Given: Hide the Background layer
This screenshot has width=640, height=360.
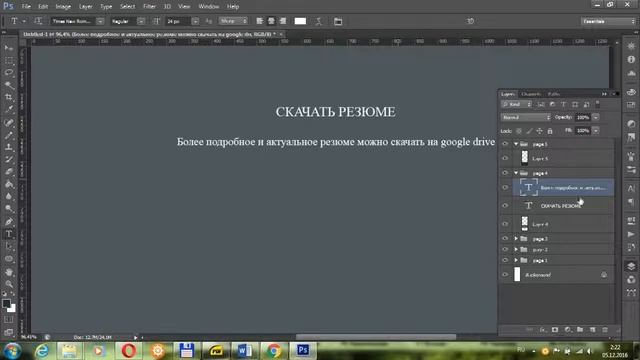Looking at the screenshot, I should [x=505, y=275].
